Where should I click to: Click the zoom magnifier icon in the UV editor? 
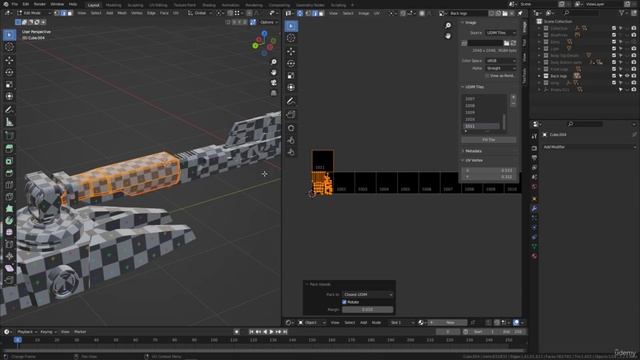coord(448,26)
